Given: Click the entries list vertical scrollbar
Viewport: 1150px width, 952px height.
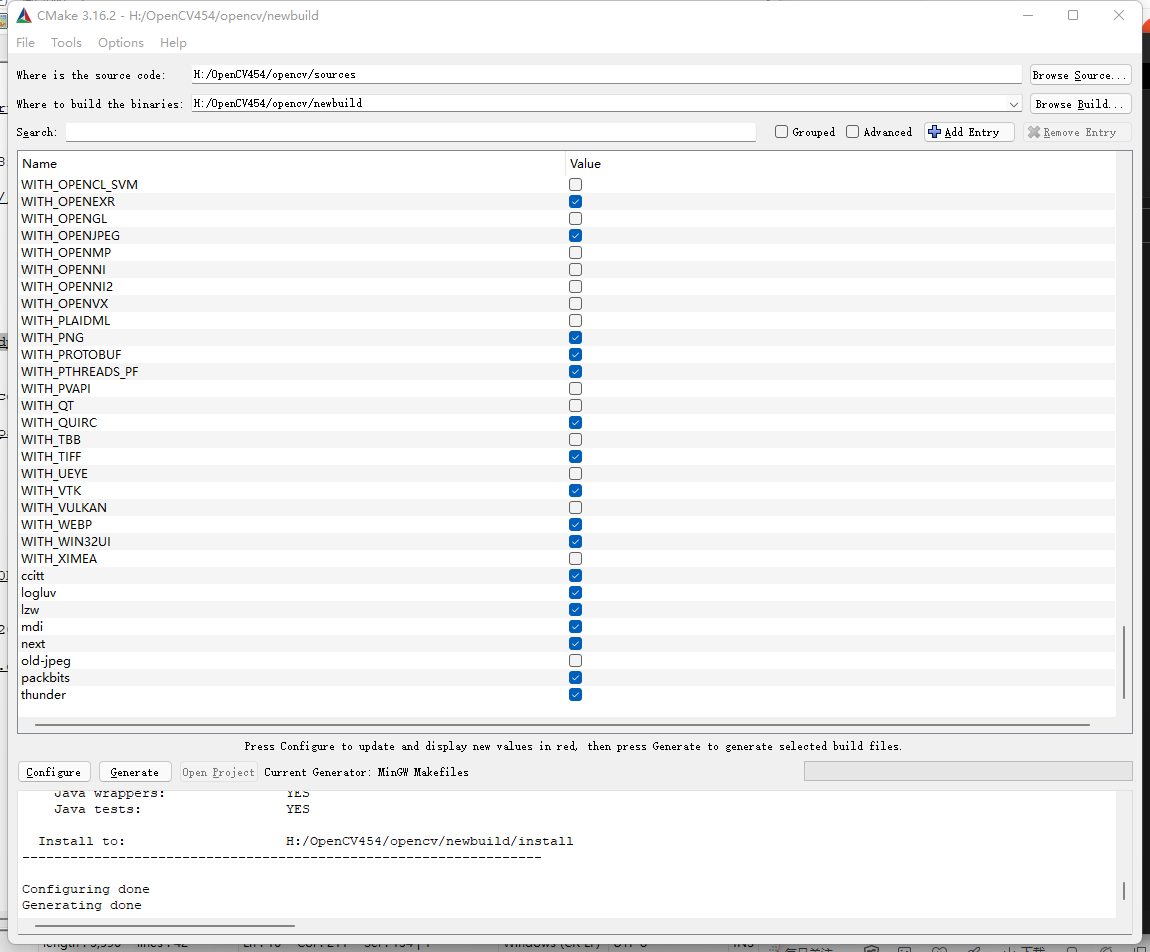Looking at the screenshot, I should pos(1124,662).
